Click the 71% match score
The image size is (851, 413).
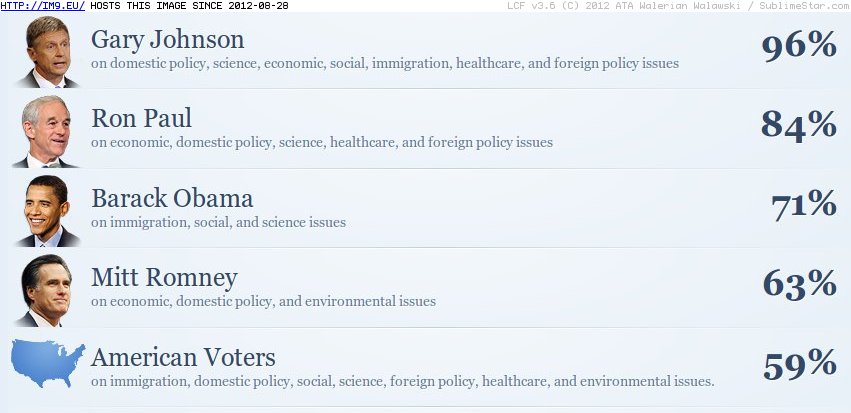tap(804, 205)
